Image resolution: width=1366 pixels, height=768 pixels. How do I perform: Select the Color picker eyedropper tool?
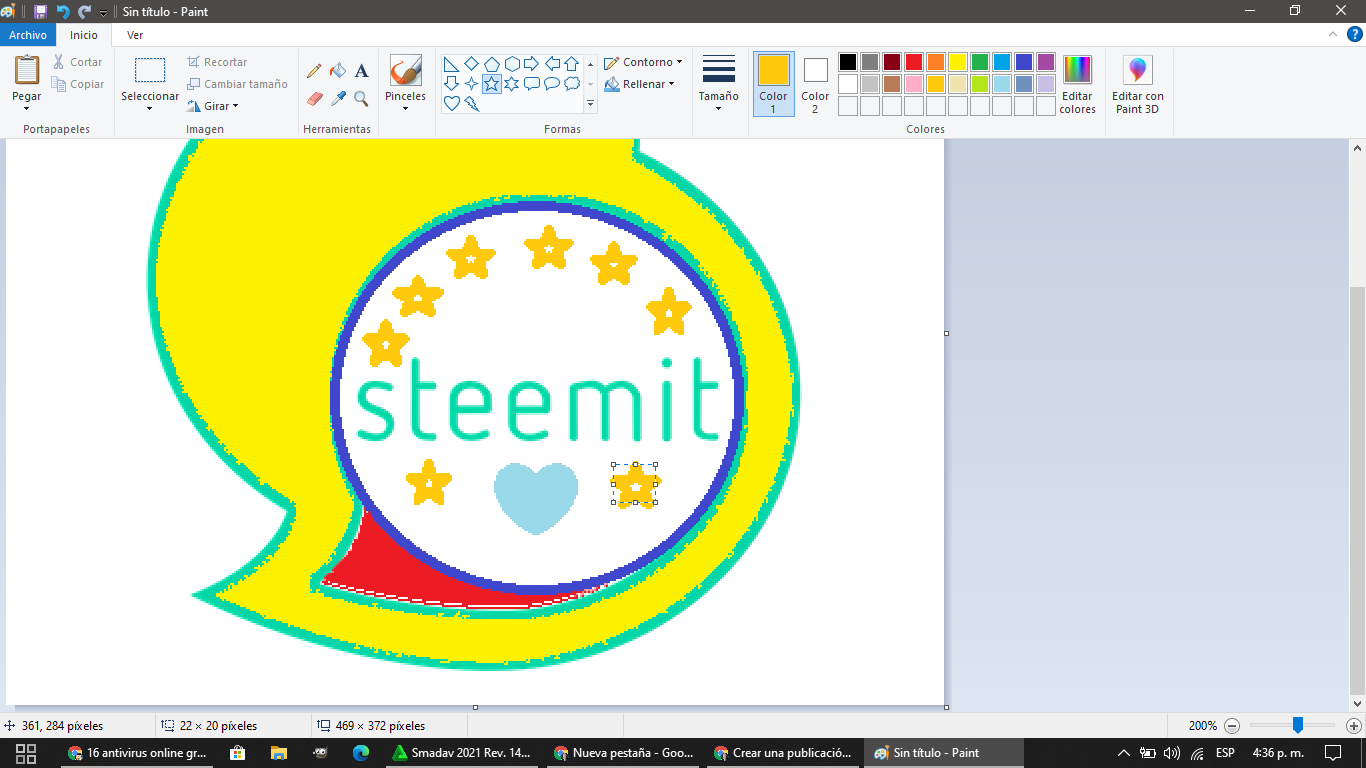tap(338, 98)
